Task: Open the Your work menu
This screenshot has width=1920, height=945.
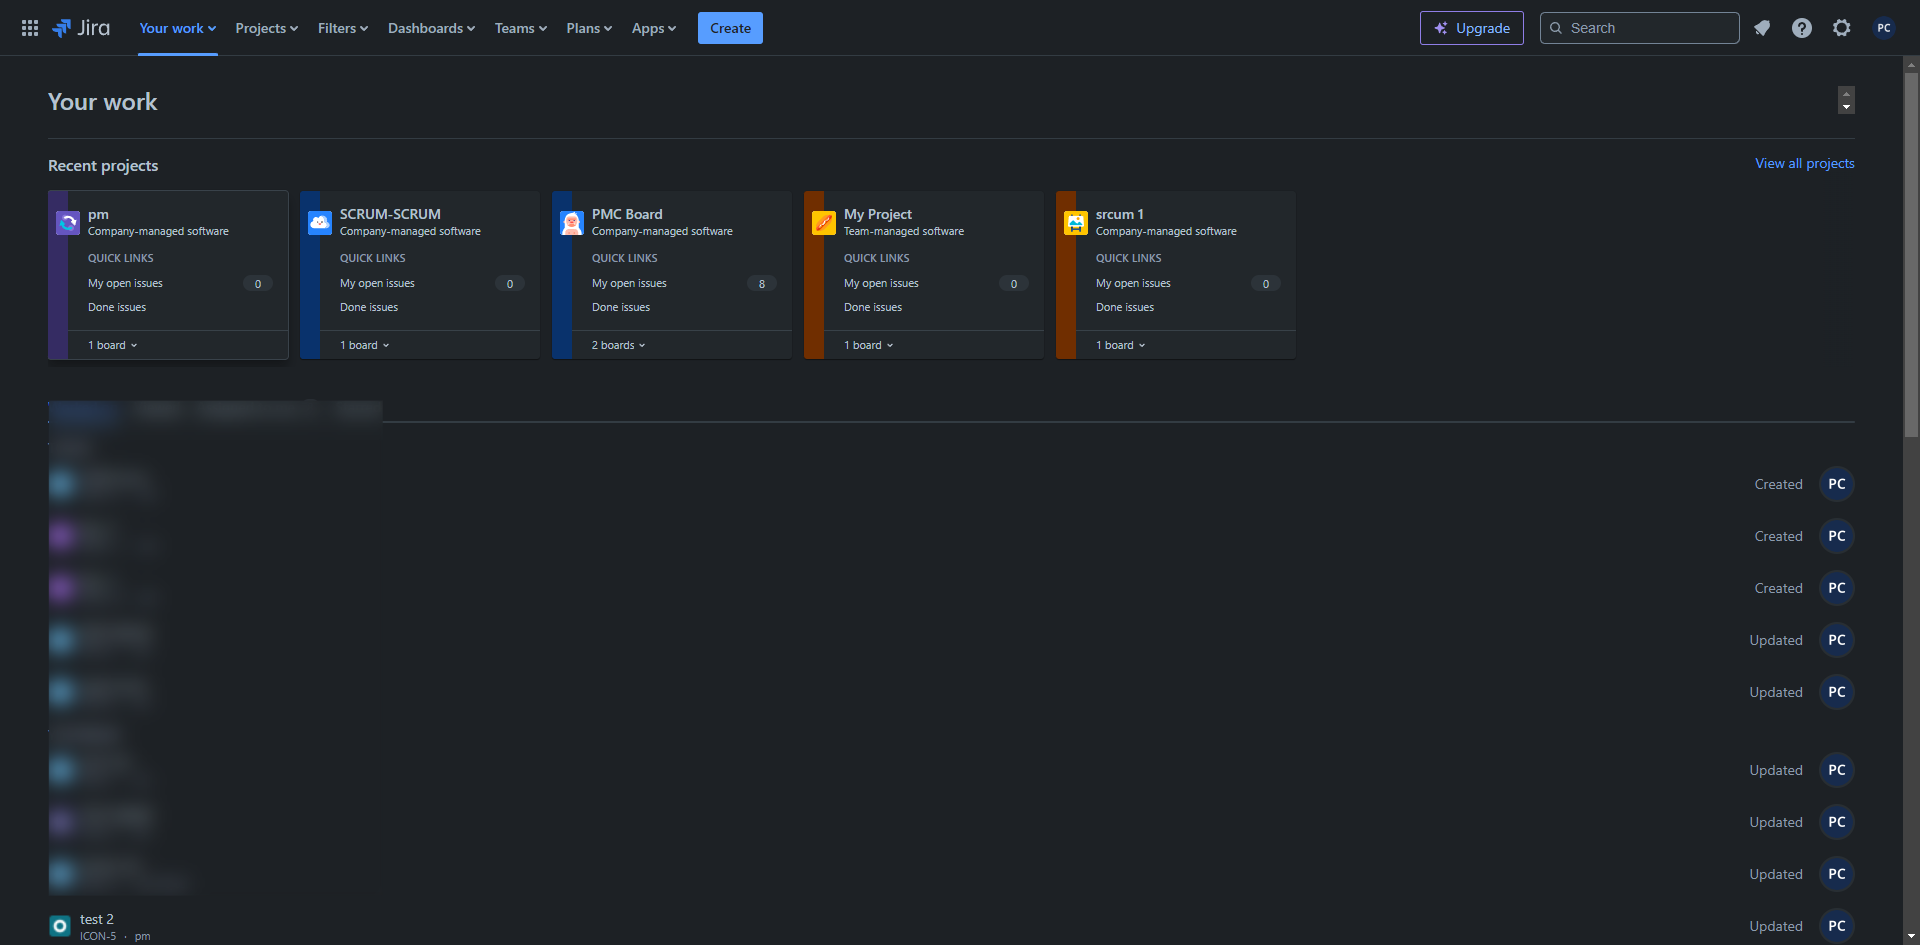Action: (178, 28)
